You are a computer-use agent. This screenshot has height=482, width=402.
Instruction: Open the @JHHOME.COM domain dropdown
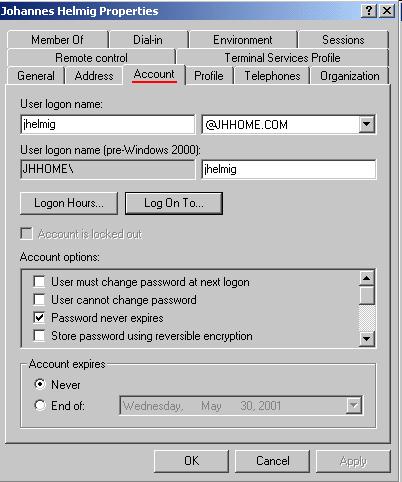(x=367, y=124)
